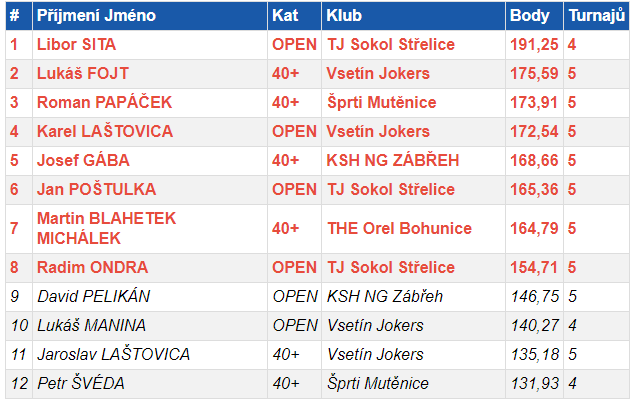The width and height of the screenshot is (633, 399).
Task: Click Jaroslav LAŠTOVICA name
Action: tap(113, 355)
